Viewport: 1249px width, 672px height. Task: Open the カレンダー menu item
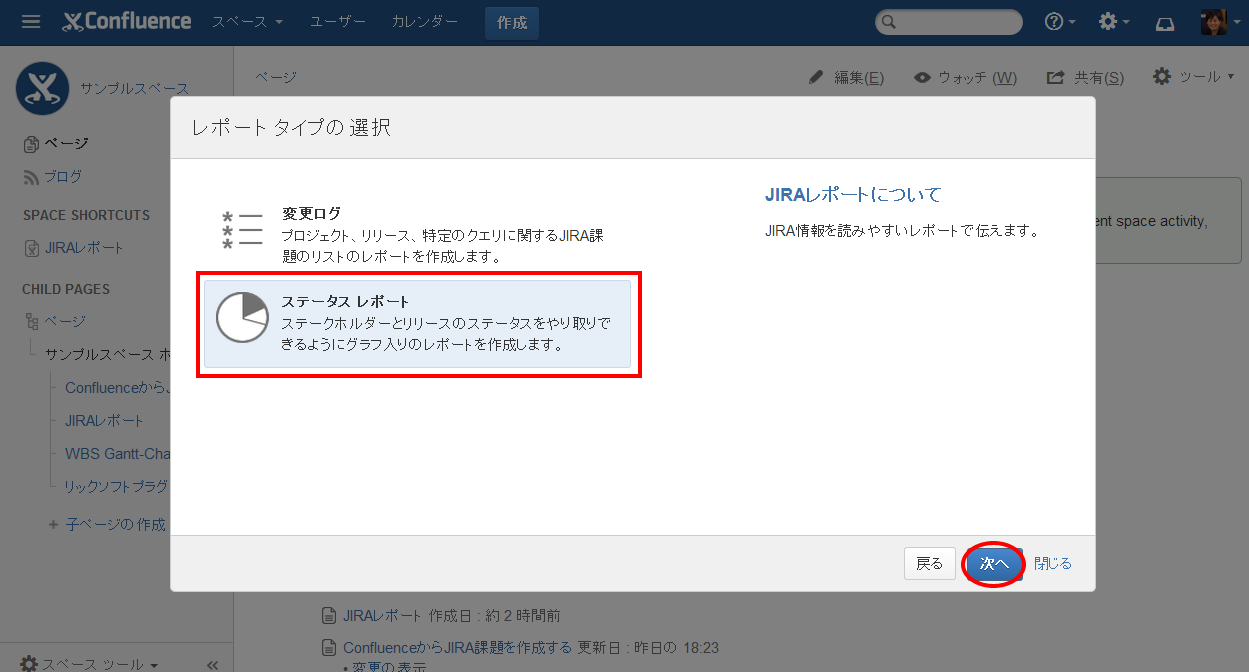pos(425,21)
